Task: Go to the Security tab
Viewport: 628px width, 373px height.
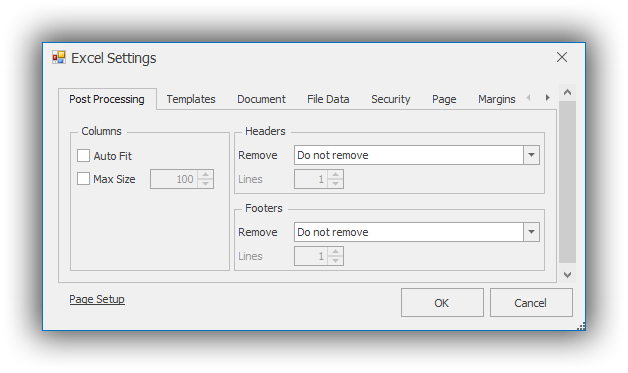Action: coord(390,99)
